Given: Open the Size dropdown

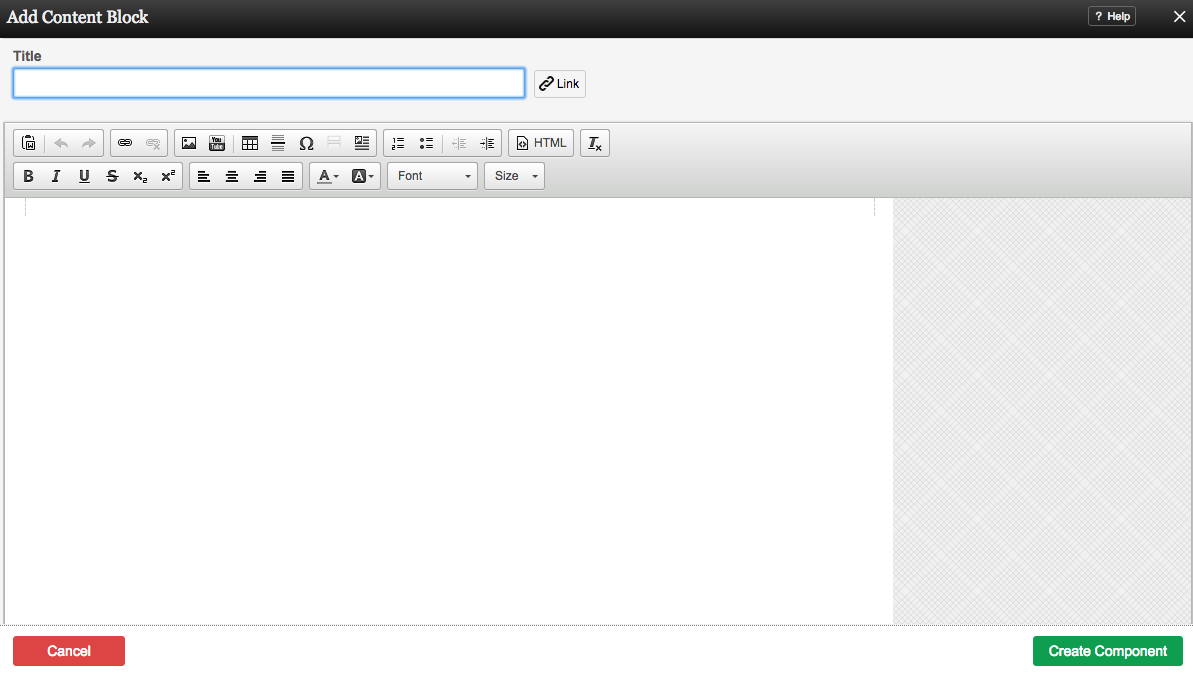Looking at the screenshot, I should 514,176.
